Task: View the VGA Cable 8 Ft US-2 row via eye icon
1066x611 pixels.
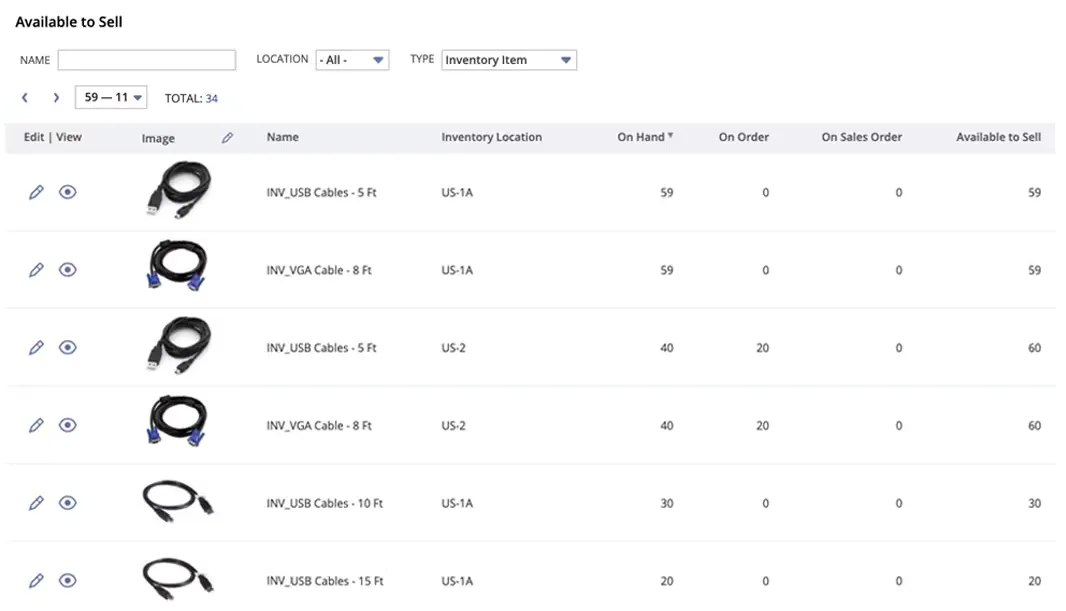Action: (x=67, y=425)
